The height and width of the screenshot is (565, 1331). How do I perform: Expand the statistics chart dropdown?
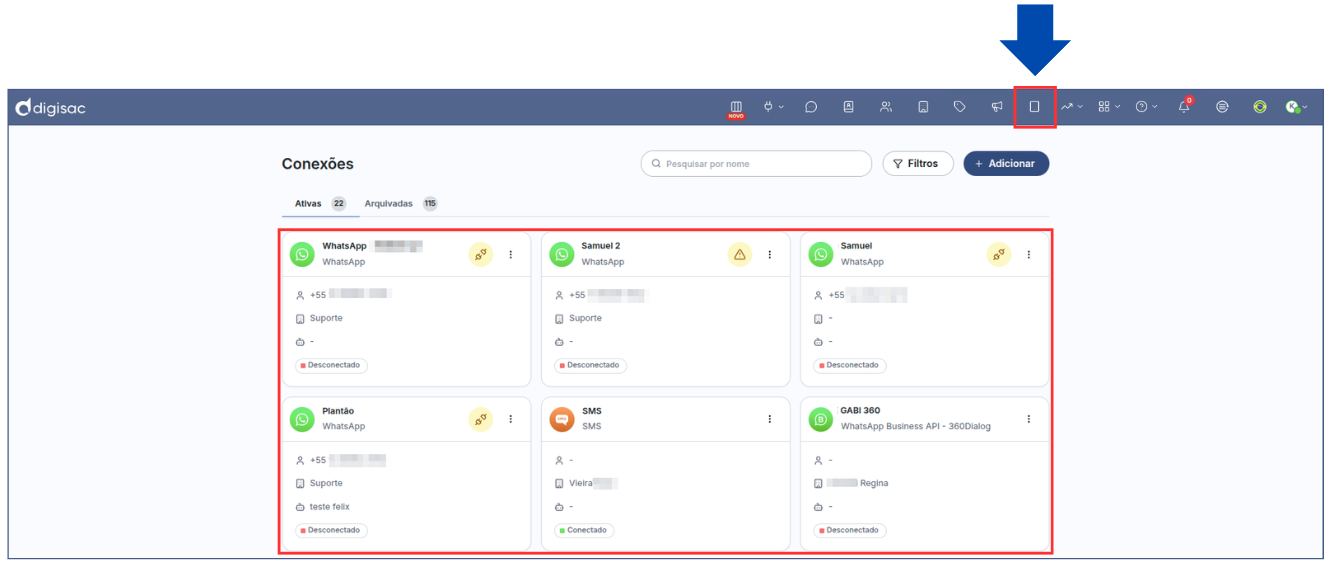1072,107
